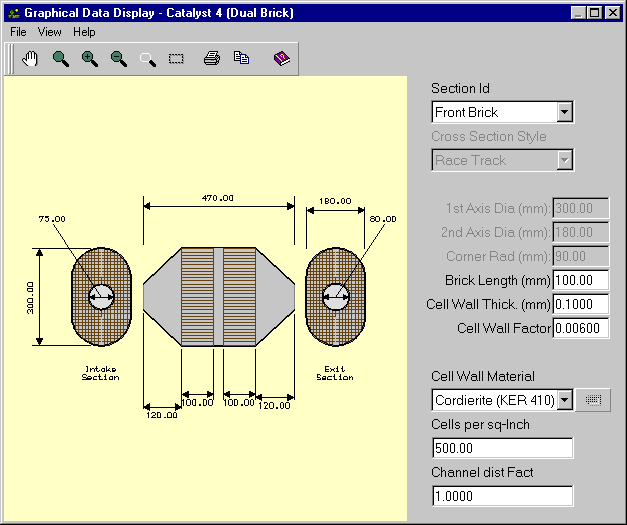The image size is (627, 525).
Task: Click the application icon in title bar
Action: [14, 13]
